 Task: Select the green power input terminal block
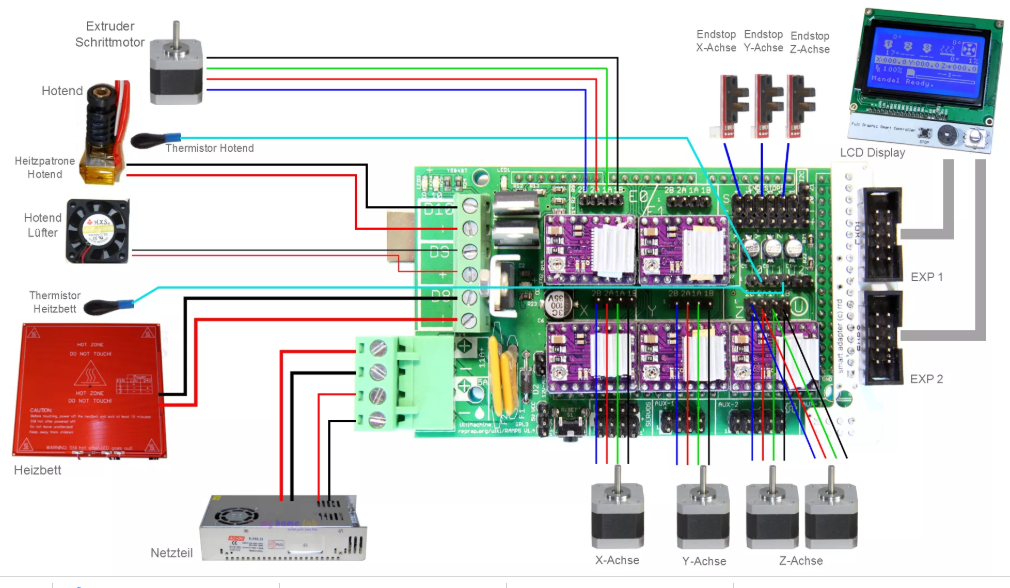coord(386,383)
